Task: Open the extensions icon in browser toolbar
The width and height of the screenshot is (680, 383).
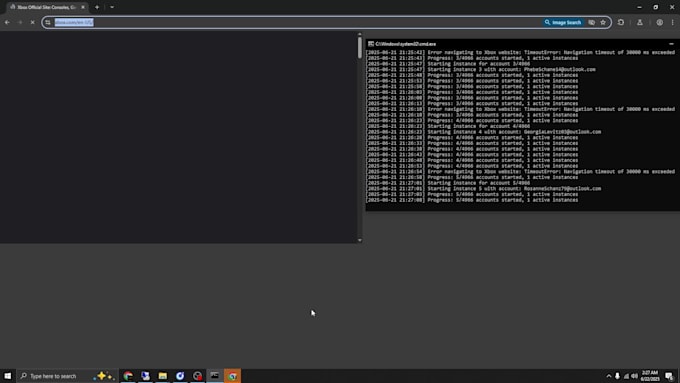Action: point(621,22)
